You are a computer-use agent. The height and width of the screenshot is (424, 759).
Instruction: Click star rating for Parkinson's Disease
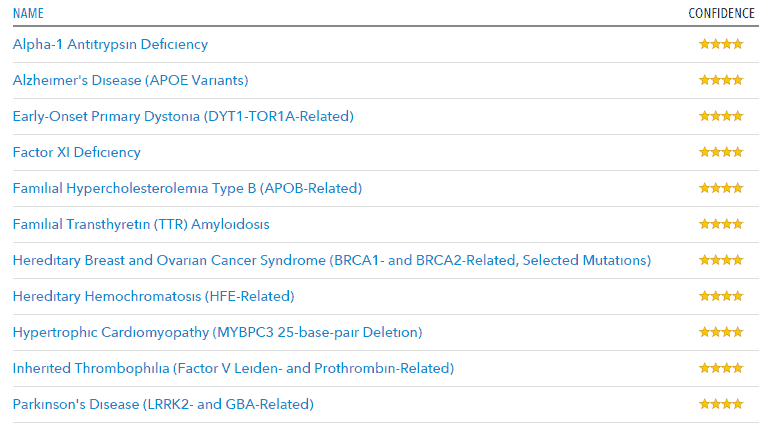(721, 404)
